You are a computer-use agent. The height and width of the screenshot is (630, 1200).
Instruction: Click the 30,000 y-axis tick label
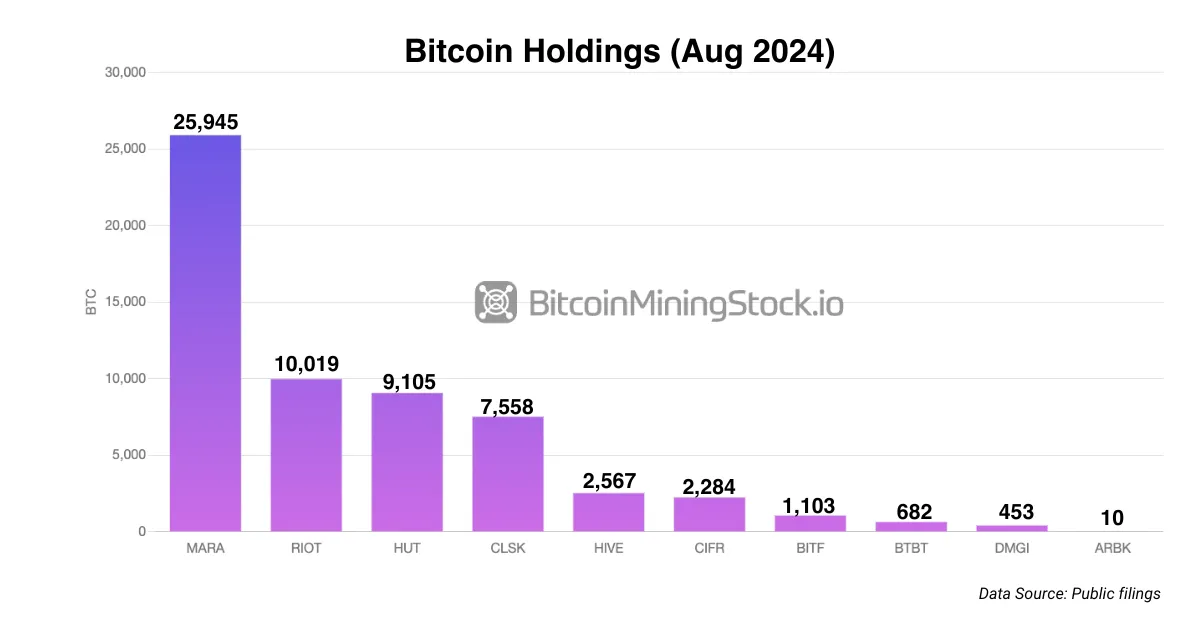click(125, 72)
